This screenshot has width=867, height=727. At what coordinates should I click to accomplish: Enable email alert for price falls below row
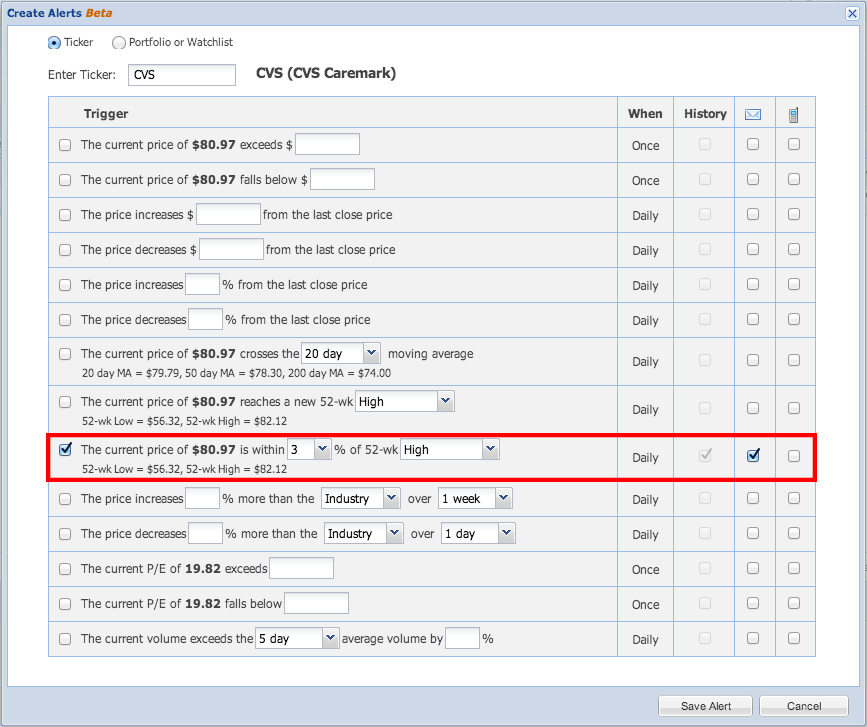pos(753,179)
